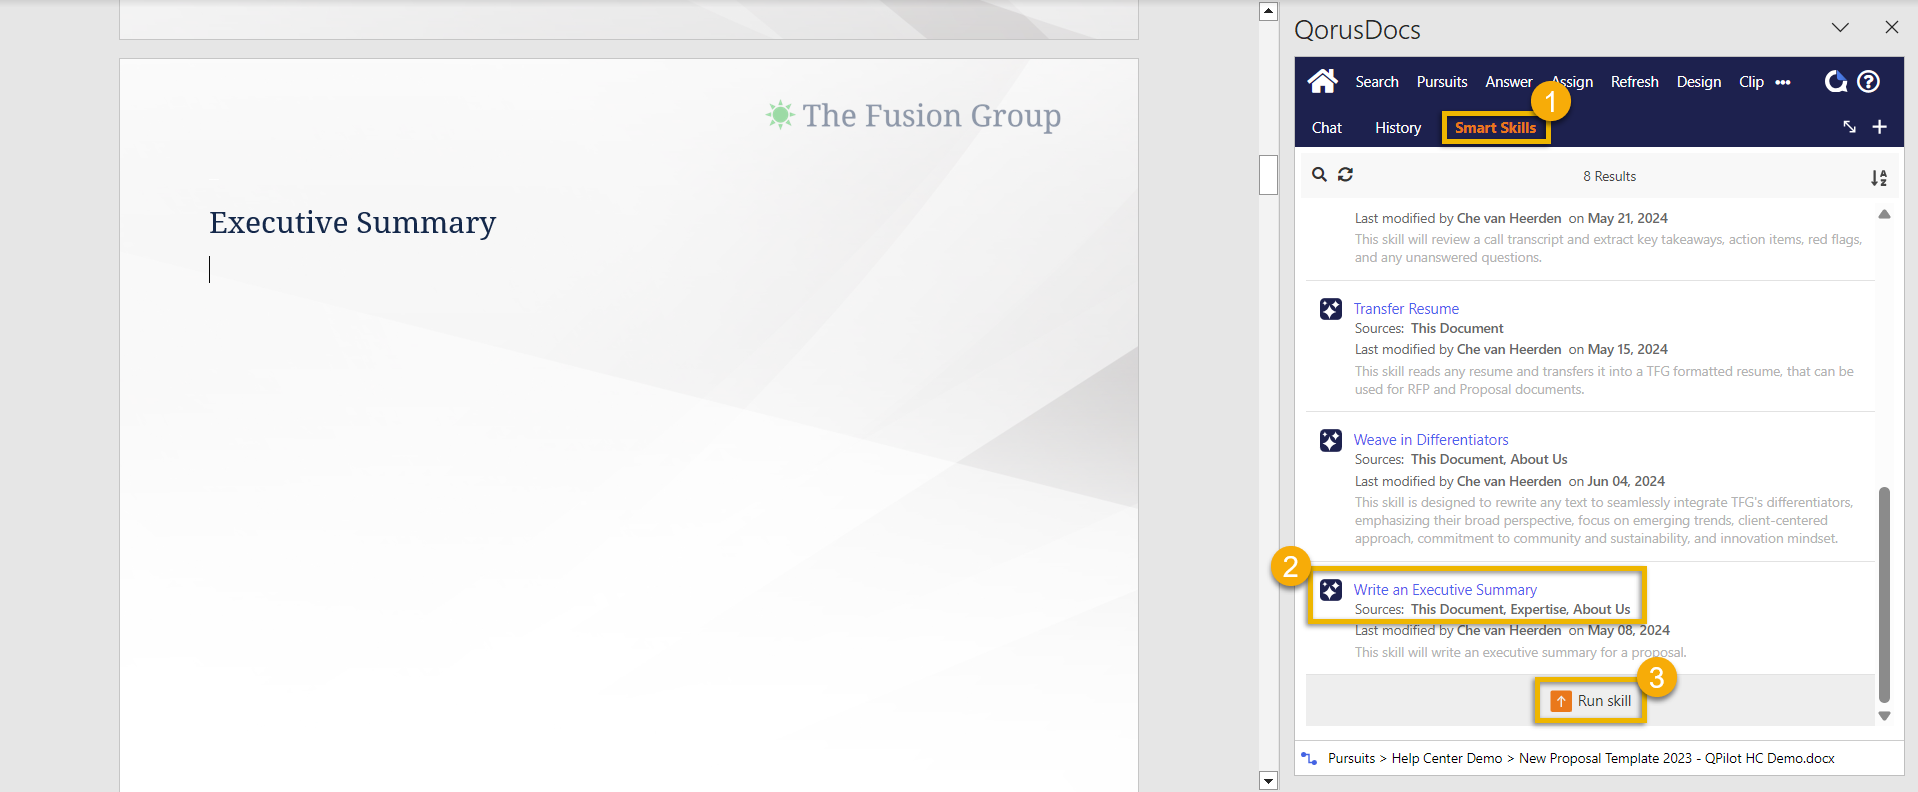Select the Pursuits menu item
This screenshot has height=792, width=1918.
click(1441, 82)
